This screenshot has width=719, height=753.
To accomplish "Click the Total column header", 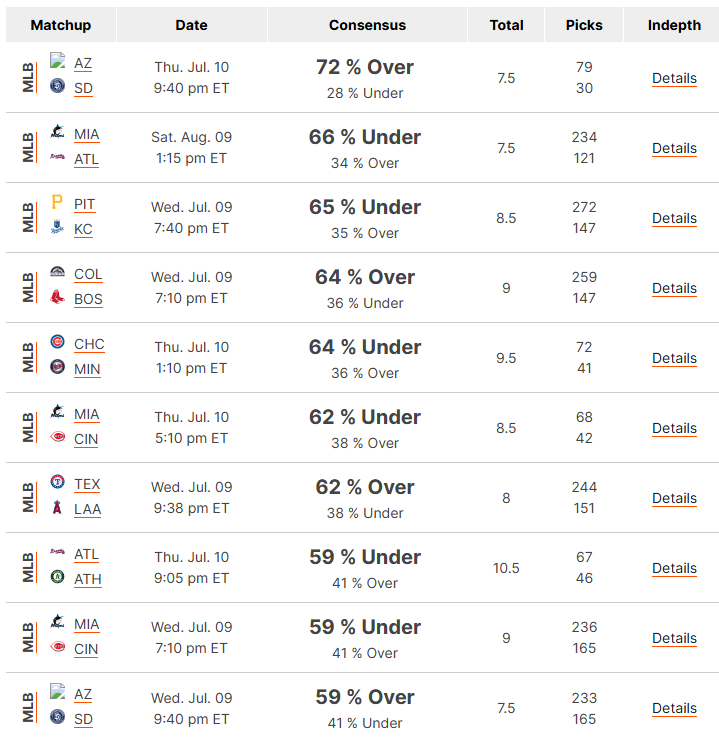I will [506, 25].
